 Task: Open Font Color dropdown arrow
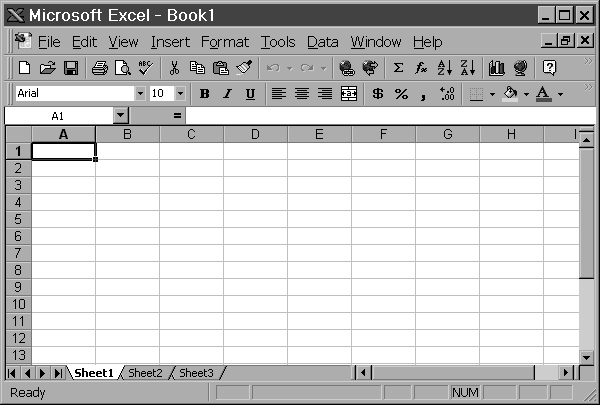click(561, 94)
